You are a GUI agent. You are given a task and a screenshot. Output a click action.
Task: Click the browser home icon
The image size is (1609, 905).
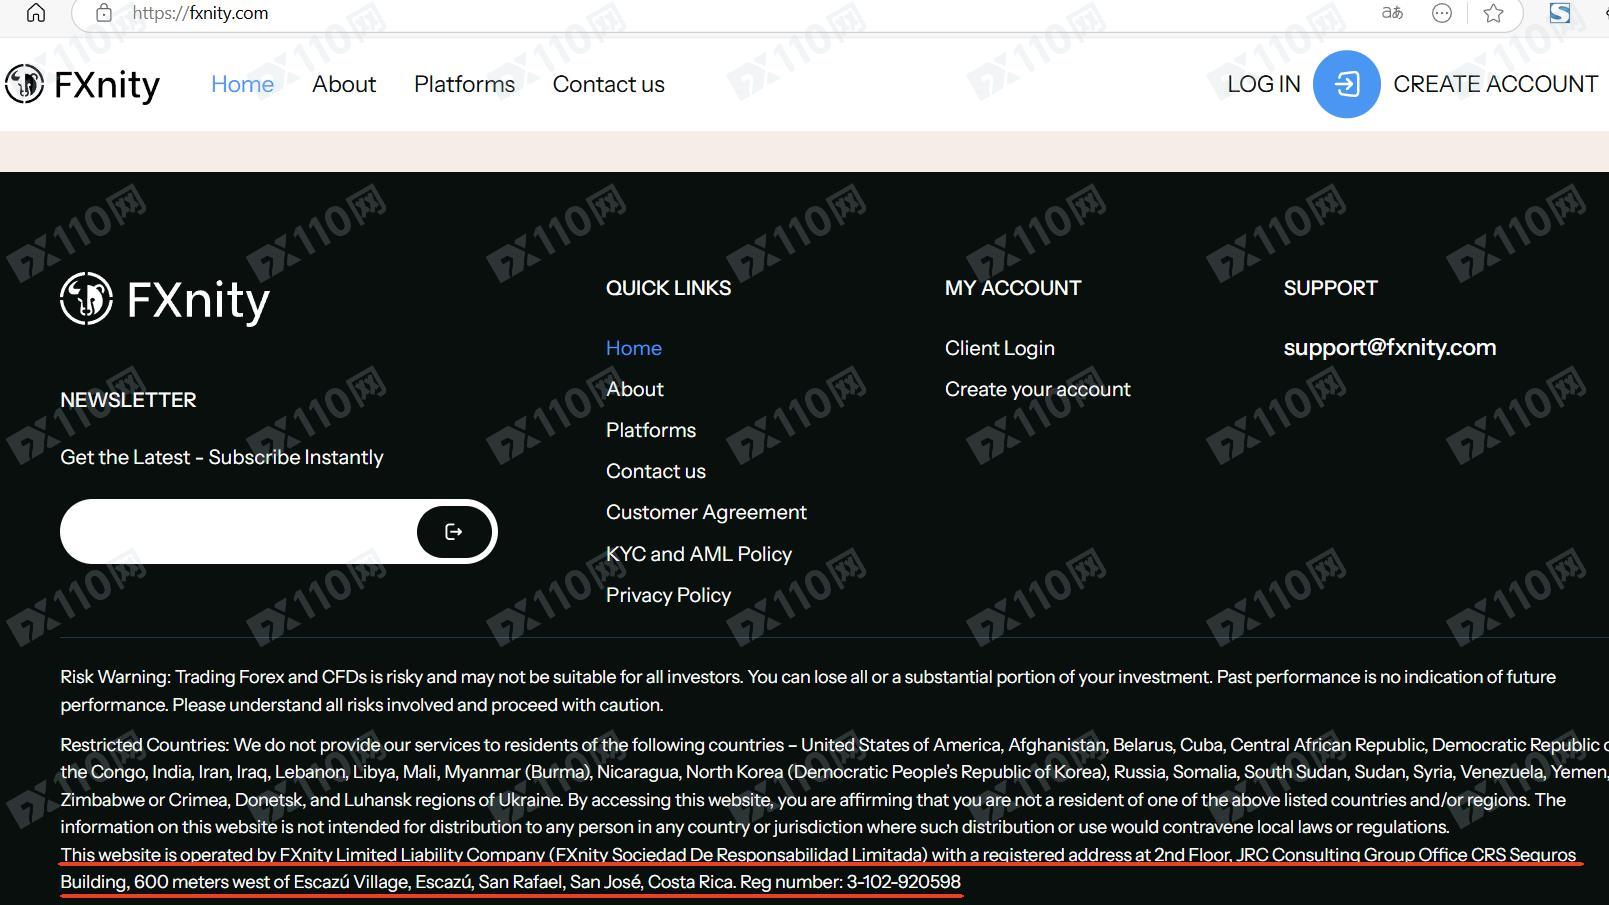pos(35,13)
